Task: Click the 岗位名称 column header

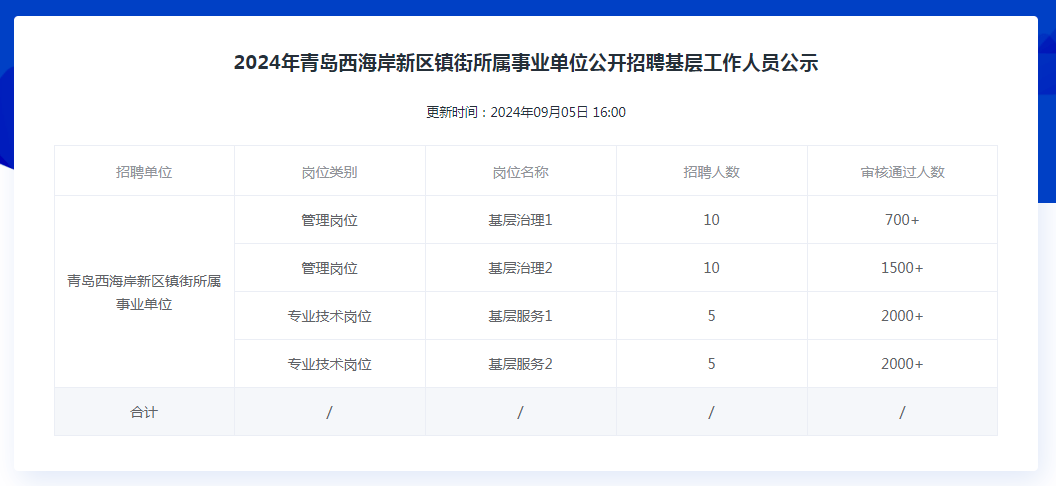Action: click(521, 172)
